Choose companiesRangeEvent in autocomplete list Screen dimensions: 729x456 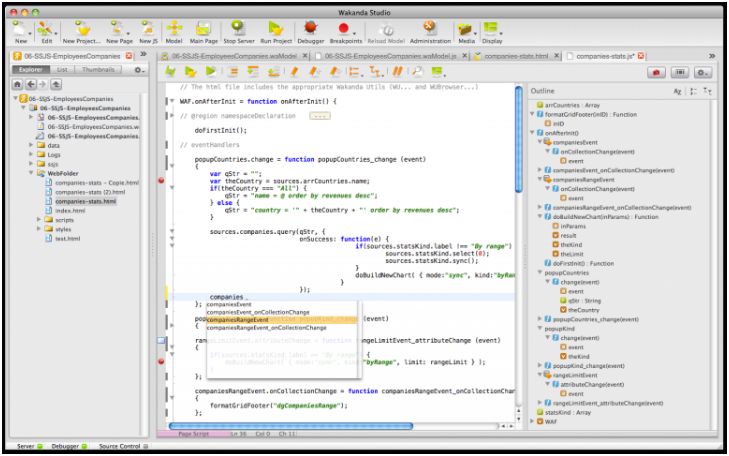click(x=282, y=320)
